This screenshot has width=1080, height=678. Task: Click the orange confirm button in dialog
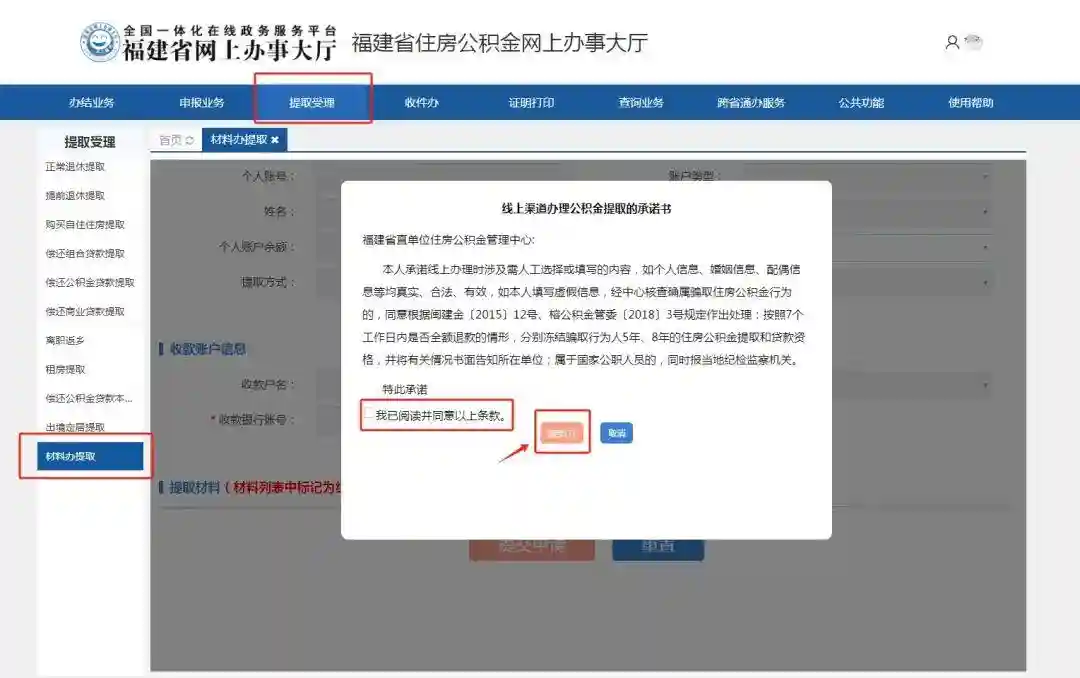click(x=561, y=433)
